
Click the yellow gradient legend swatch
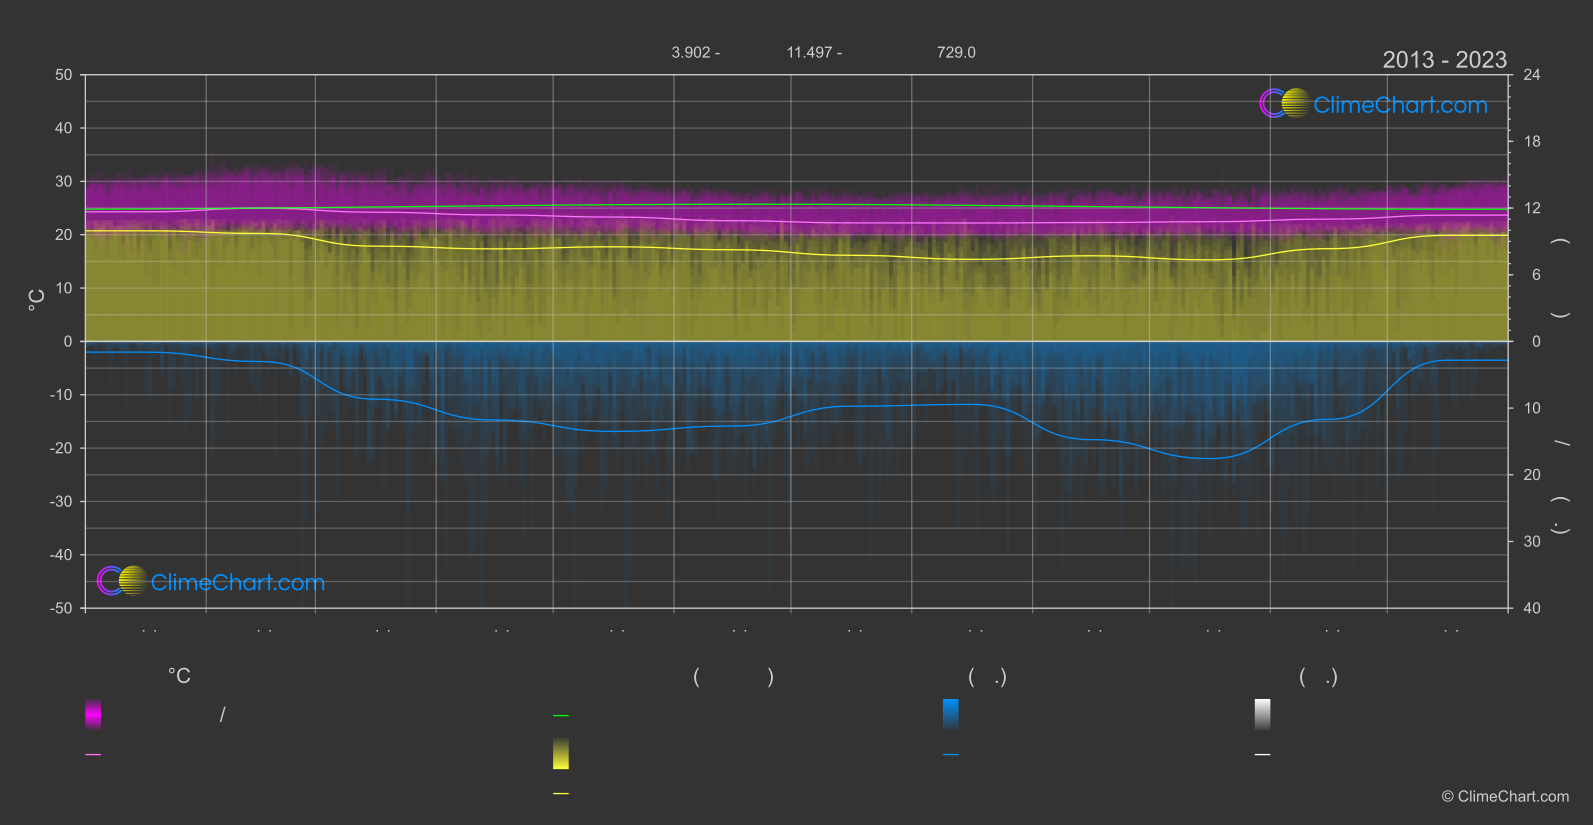(x=561, y=754)
